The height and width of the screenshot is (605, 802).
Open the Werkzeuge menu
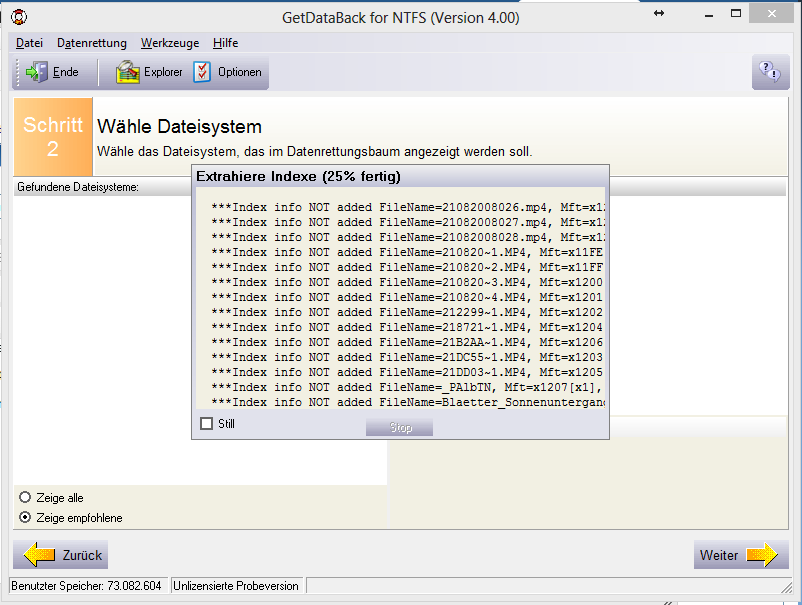click(x=170, y=43)
